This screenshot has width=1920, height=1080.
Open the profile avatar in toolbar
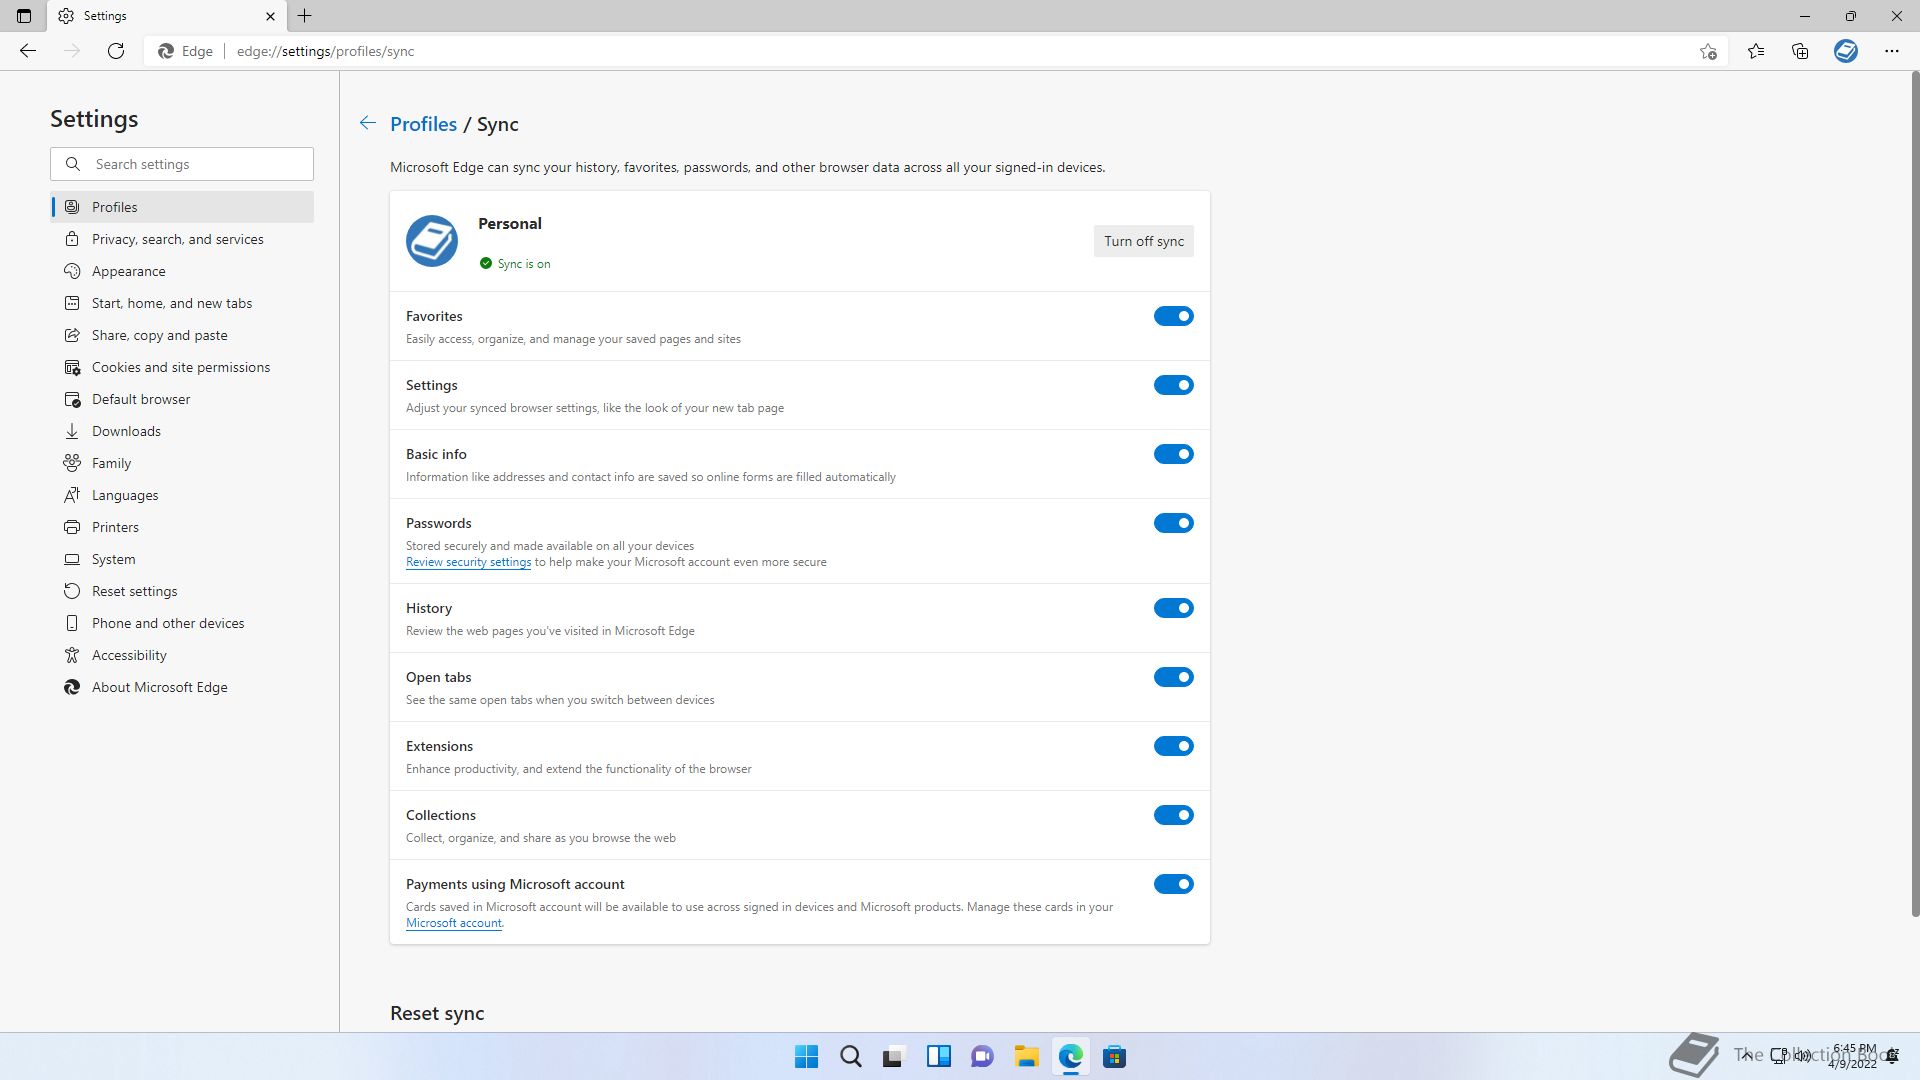1846,51
